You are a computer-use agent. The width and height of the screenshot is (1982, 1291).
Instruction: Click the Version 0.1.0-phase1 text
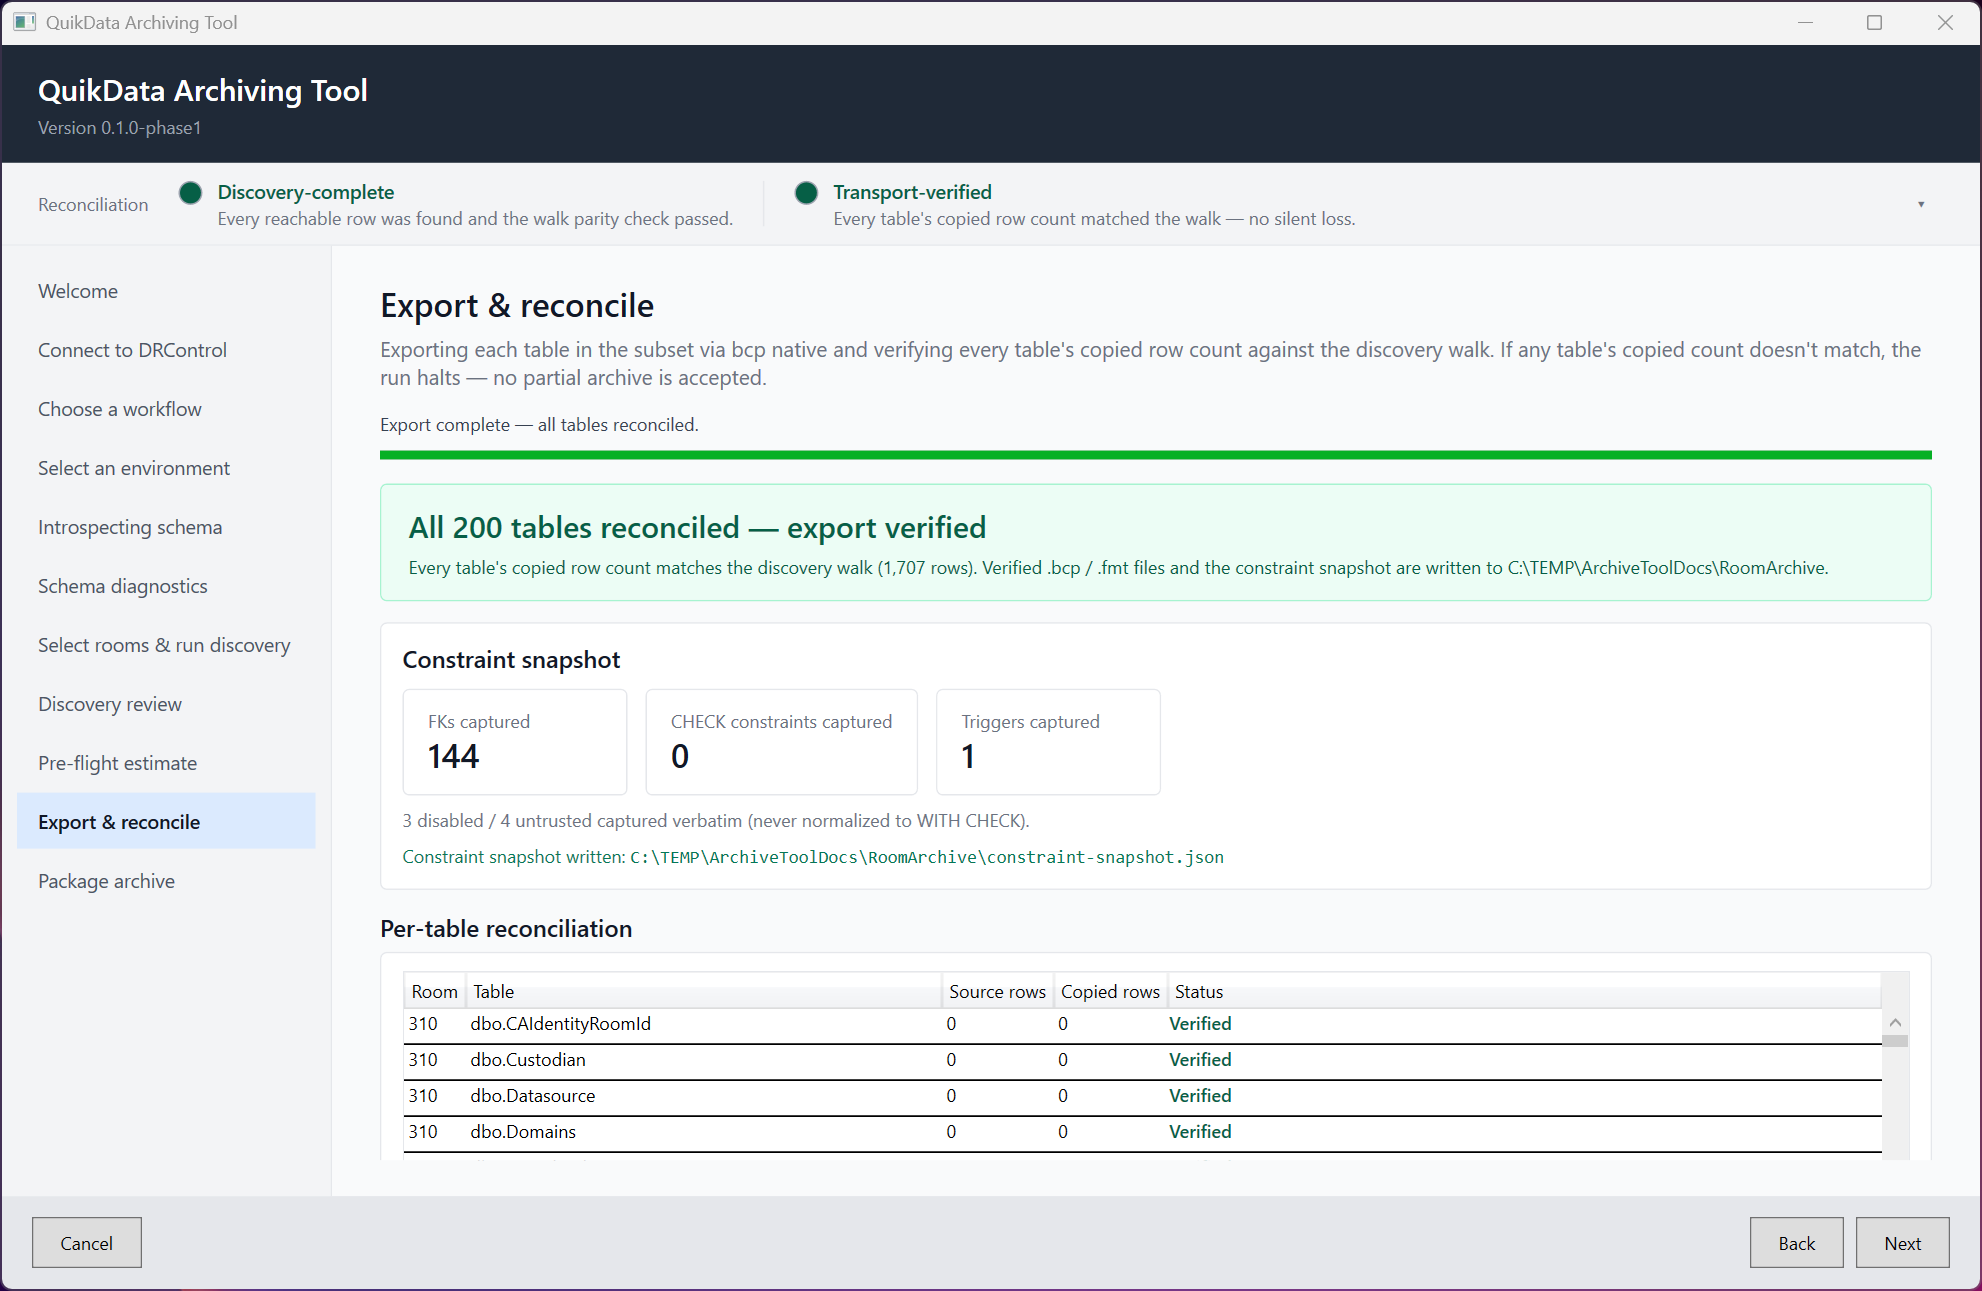coord(120,128)
